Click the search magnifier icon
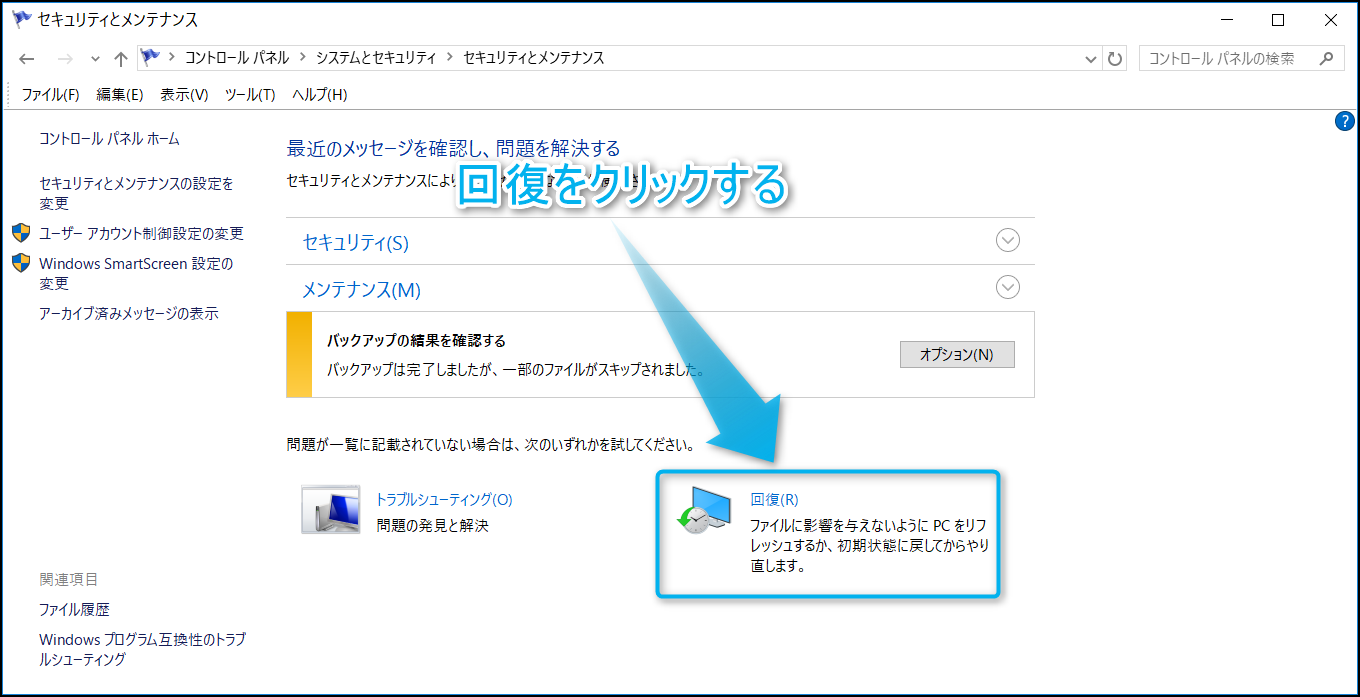This screenshot has height=697, width=1360. tap(1326, 58)
